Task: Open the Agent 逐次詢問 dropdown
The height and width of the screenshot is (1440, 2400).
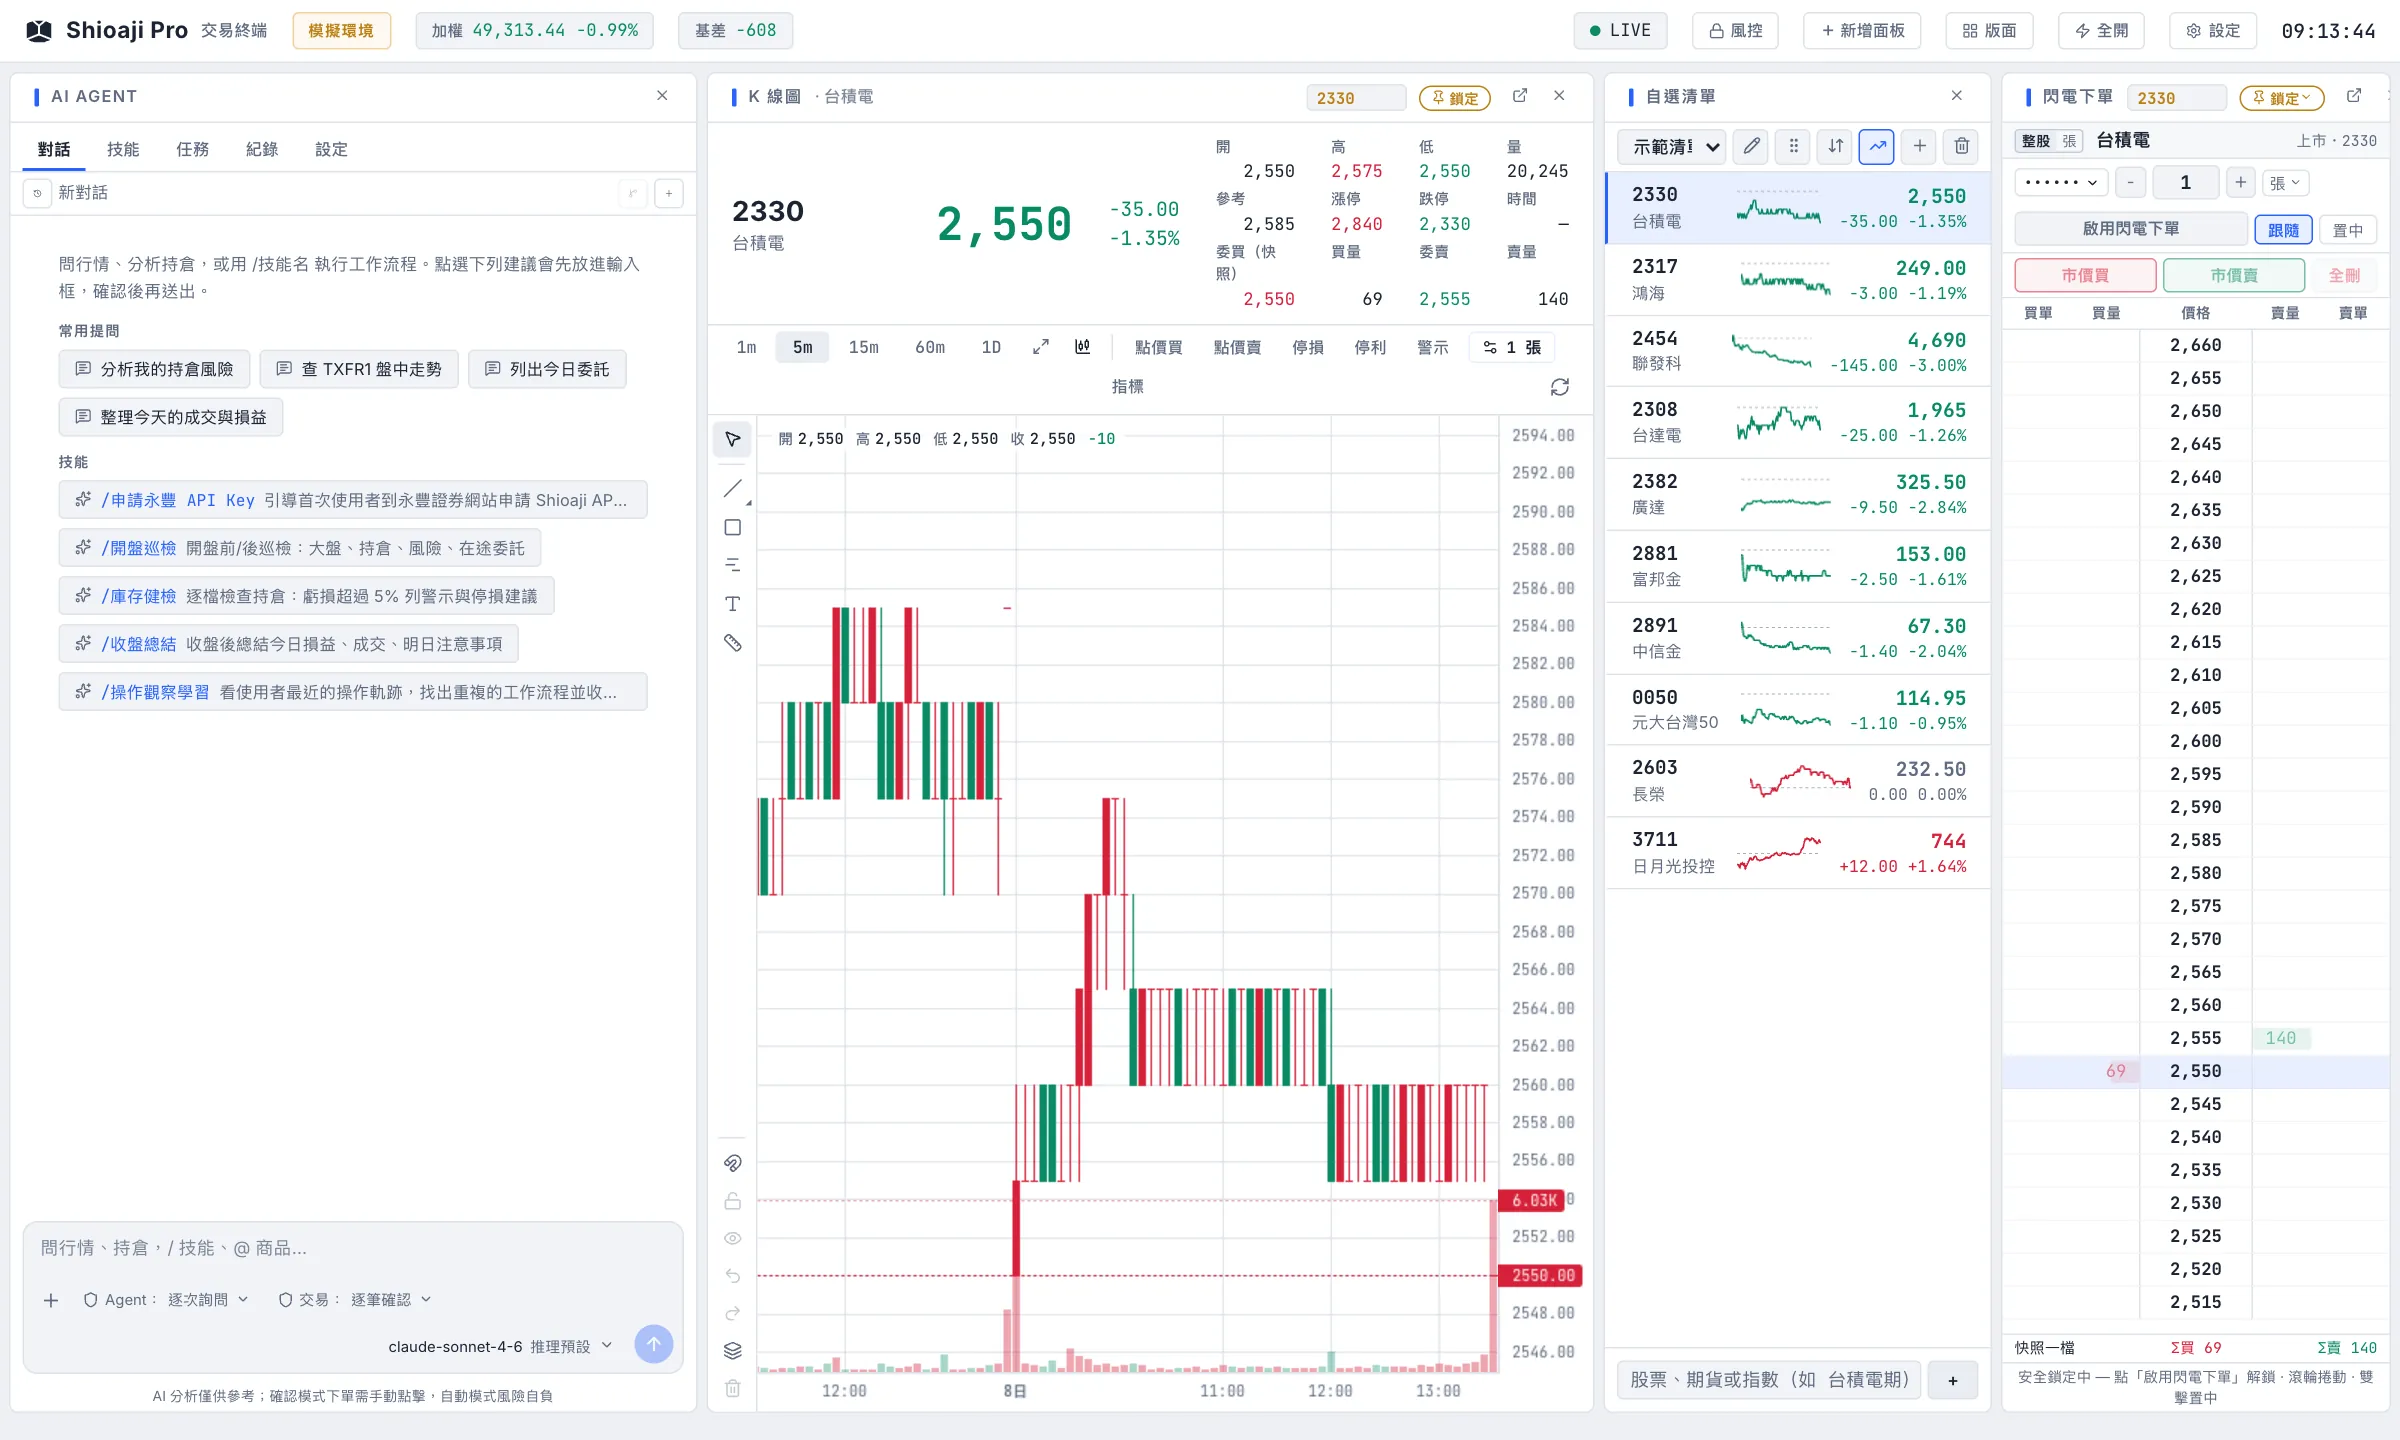Action: click(166, 1299)
